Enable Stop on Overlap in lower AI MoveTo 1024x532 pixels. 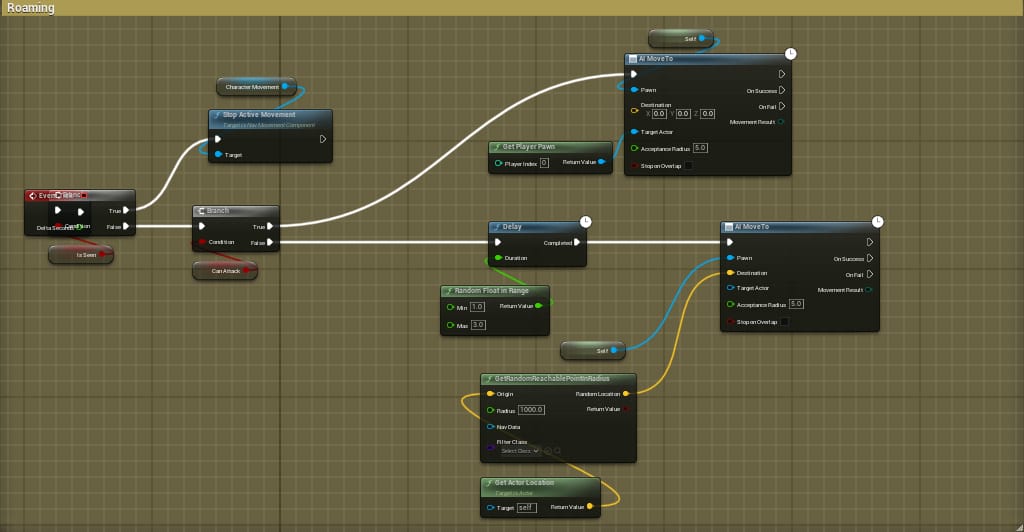[784, 322]
